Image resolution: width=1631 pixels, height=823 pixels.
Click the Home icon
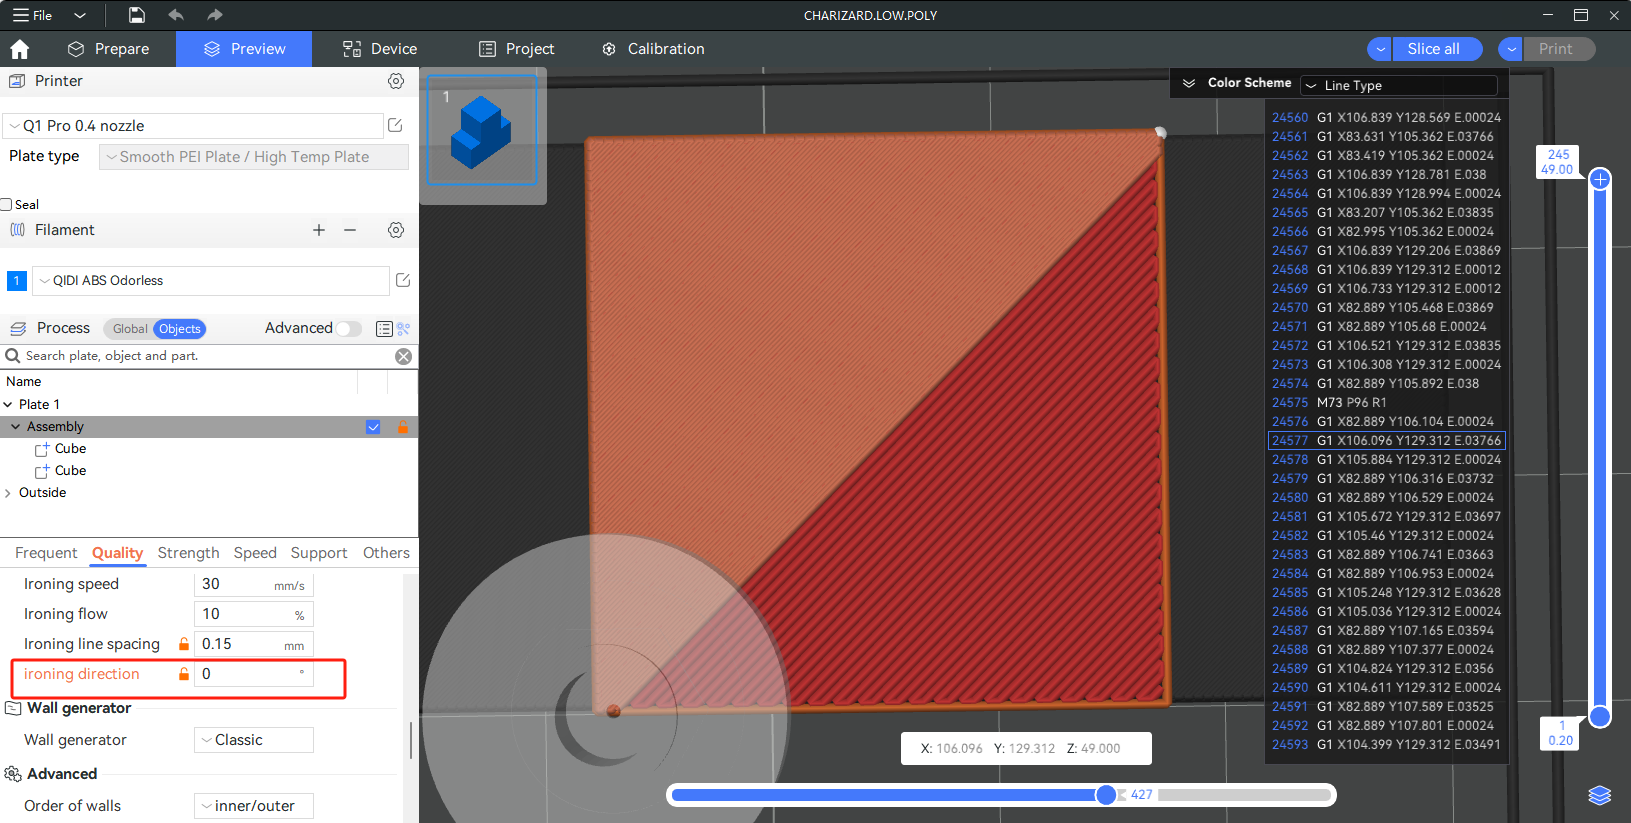20,49
